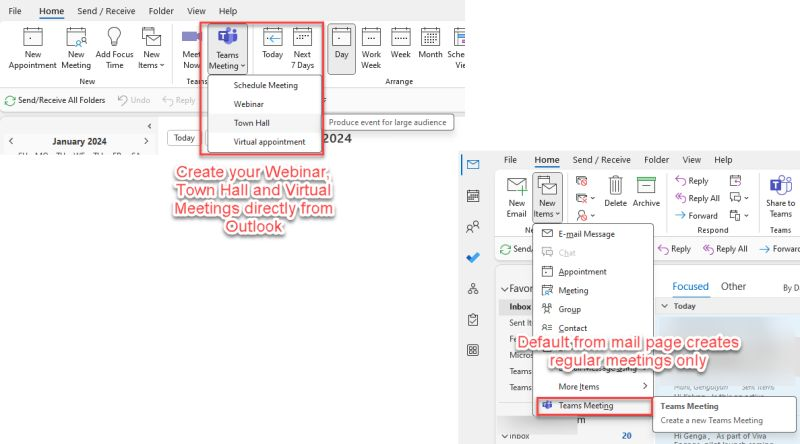This screenshot has height=444, width=800.
Task: Click New Meeting in the calendar ribbon
Action: (x=76, y=48)
